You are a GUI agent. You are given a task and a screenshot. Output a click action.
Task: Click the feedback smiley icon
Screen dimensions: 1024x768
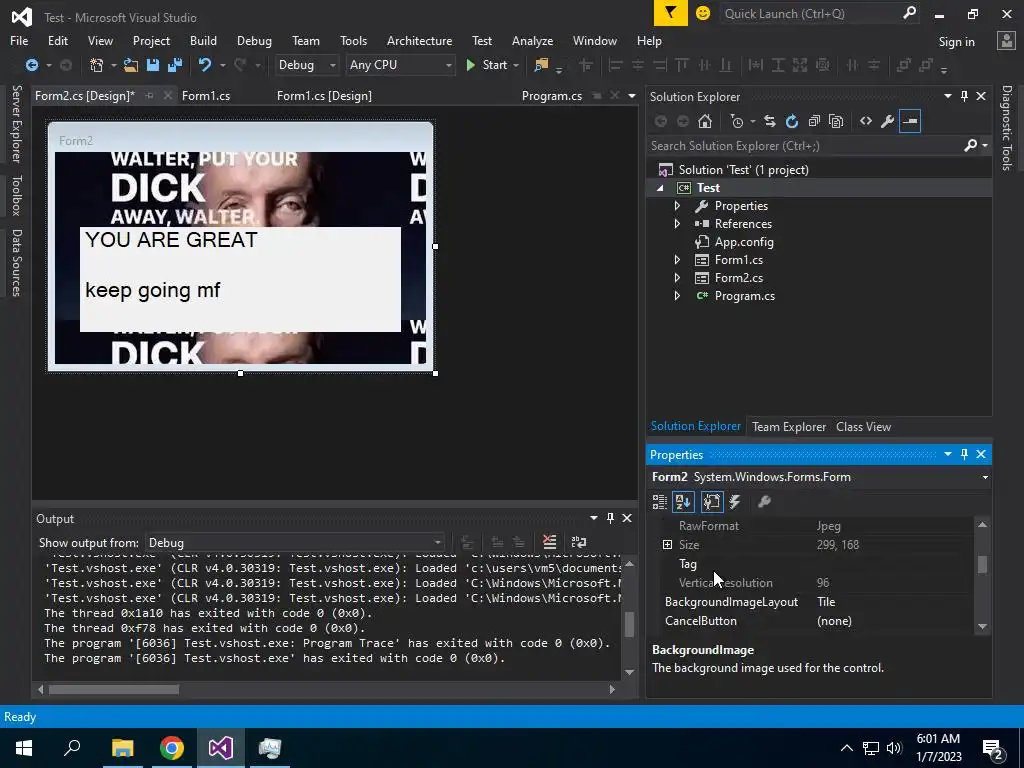(x=703, y=13)
